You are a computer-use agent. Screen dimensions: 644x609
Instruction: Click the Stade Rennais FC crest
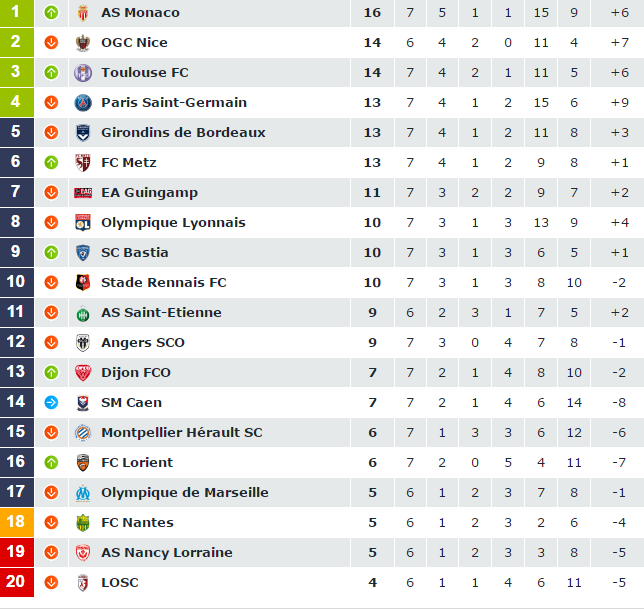[x=83, y=283]
